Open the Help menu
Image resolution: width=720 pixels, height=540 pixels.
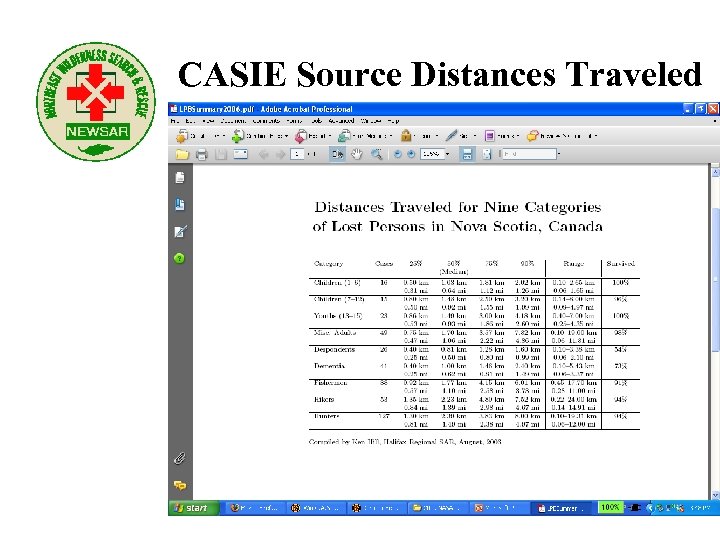click(x=393, y=121)
